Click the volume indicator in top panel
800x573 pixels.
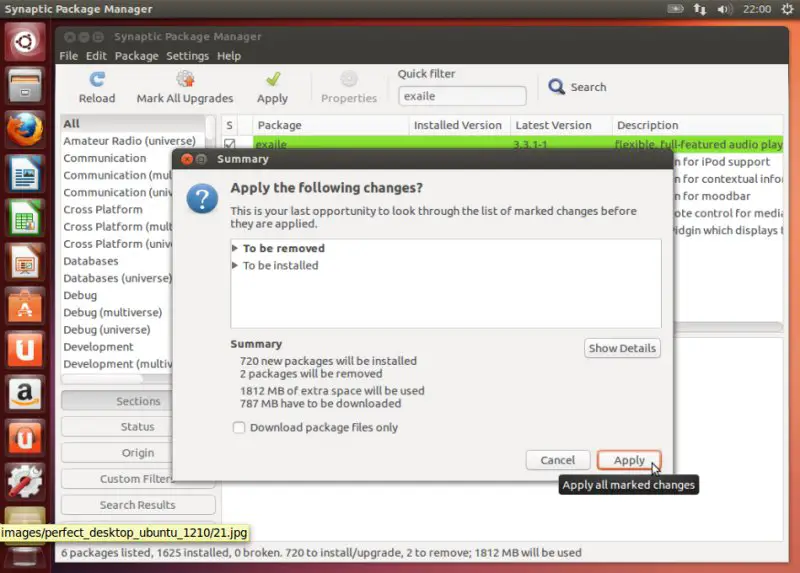pos(724,9)
